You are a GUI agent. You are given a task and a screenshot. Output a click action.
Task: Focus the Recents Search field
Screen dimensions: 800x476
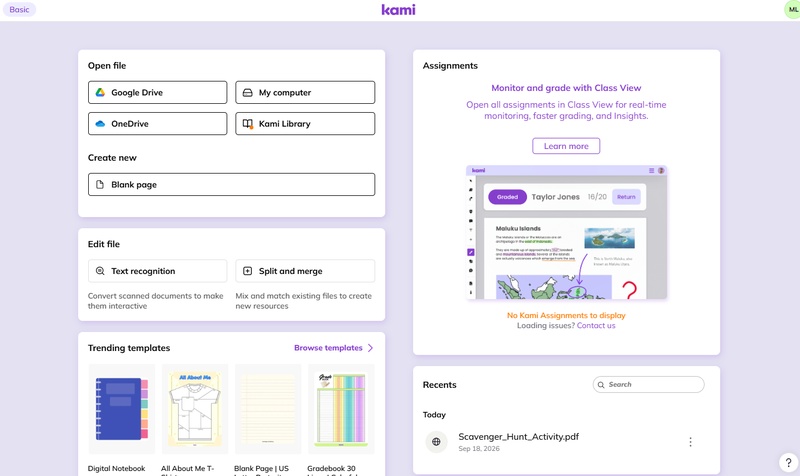click(x=648, y=385)
